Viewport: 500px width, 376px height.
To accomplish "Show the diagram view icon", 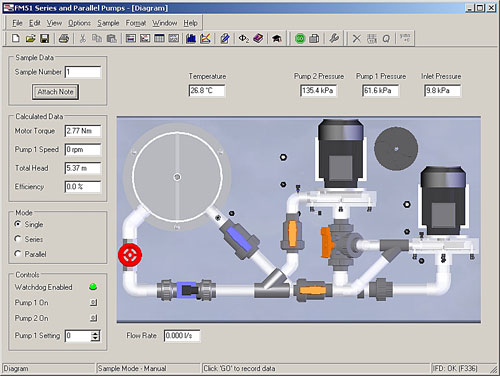I will click(145, 38).
